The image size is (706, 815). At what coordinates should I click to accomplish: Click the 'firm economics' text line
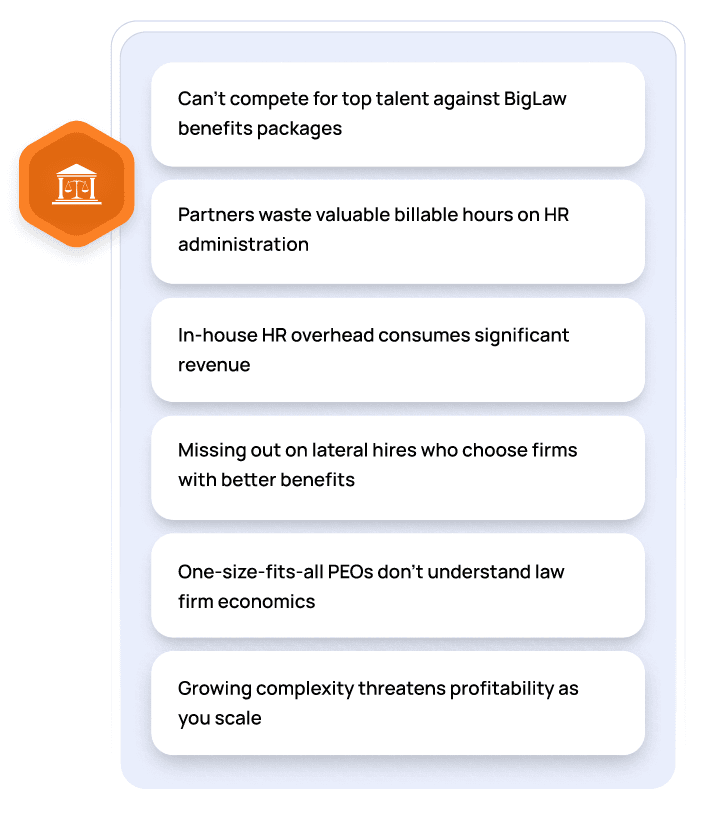tap(246, 601)
